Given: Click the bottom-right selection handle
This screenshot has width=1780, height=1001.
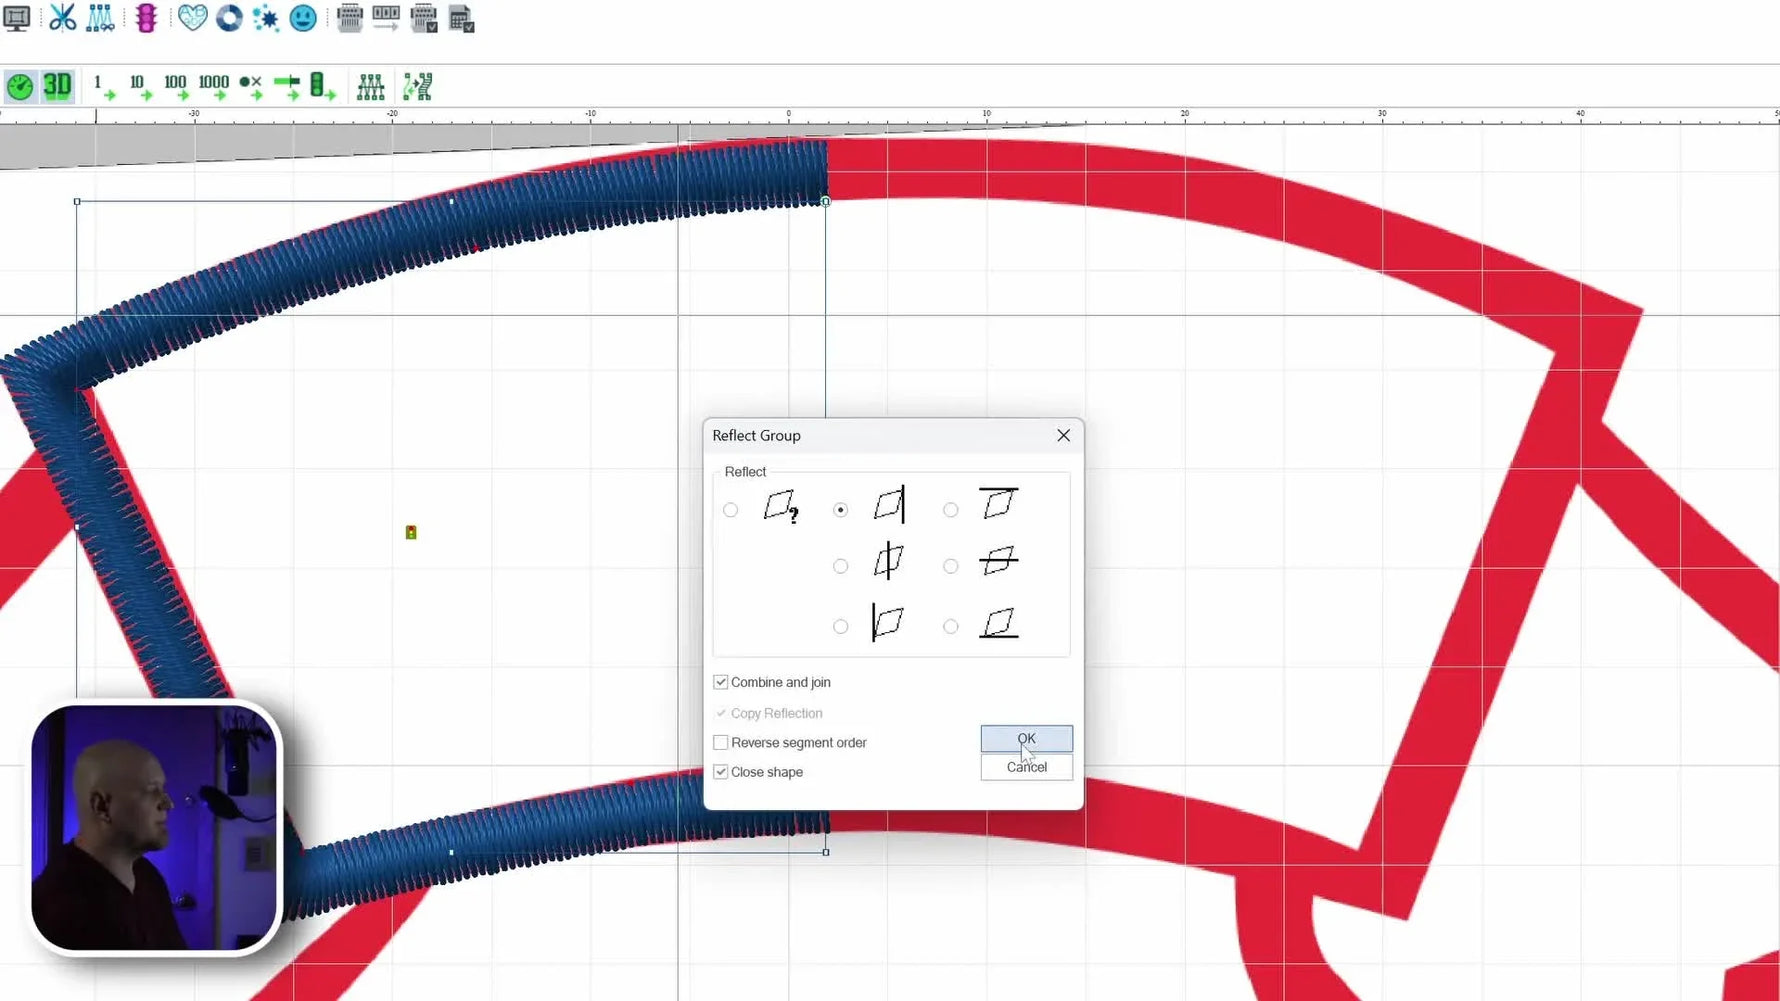Looking at the screenshot, I should coord(826,852).
